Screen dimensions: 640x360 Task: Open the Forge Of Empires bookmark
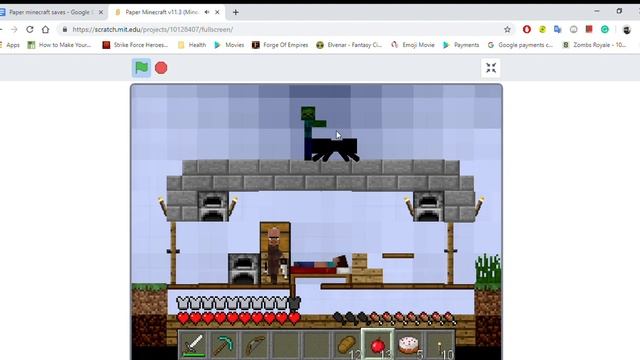(280, 45)
